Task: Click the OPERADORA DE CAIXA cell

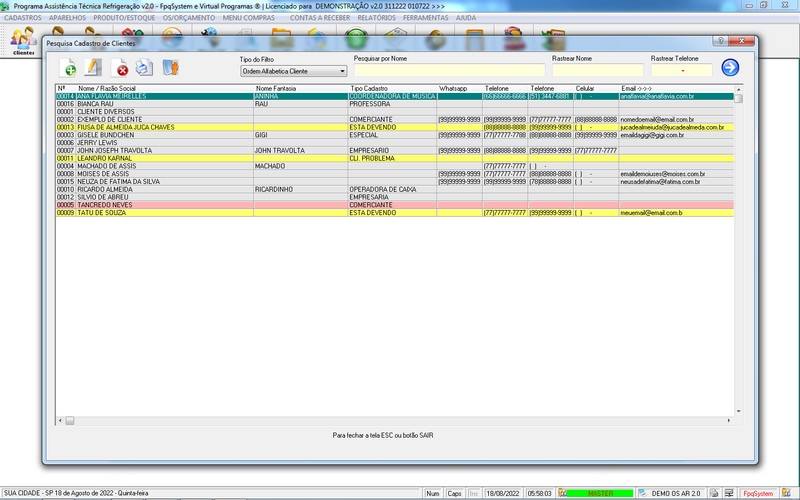Action: tap(392, 189)
